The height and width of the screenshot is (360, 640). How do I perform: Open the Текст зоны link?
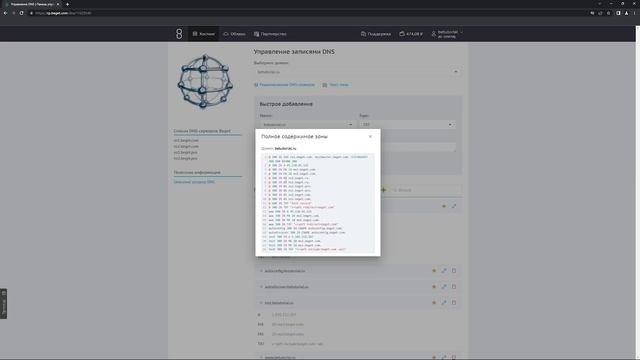click(x=336, y=85)
